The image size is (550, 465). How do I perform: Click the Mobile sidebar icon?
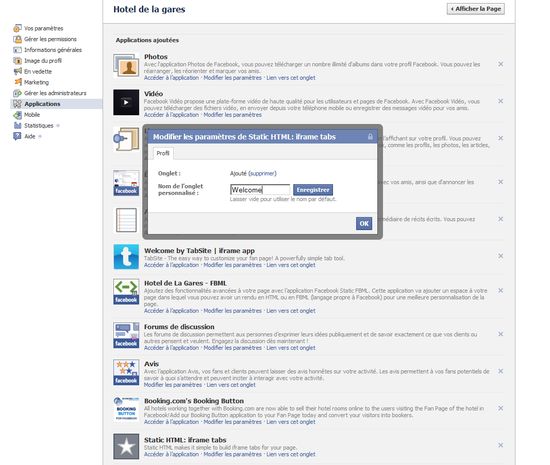[17, 115]
